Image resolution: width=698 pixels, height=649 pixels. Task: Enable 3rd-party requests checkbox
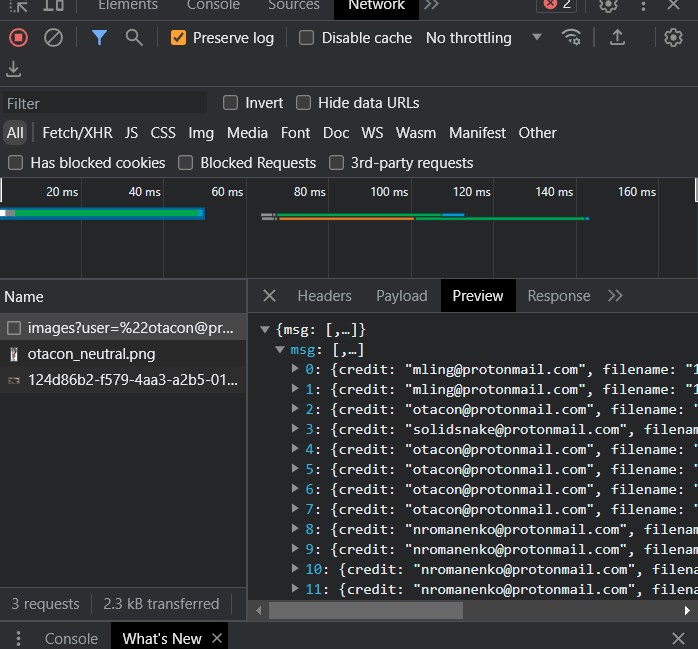pyautogui.click(x=336, y=163)
